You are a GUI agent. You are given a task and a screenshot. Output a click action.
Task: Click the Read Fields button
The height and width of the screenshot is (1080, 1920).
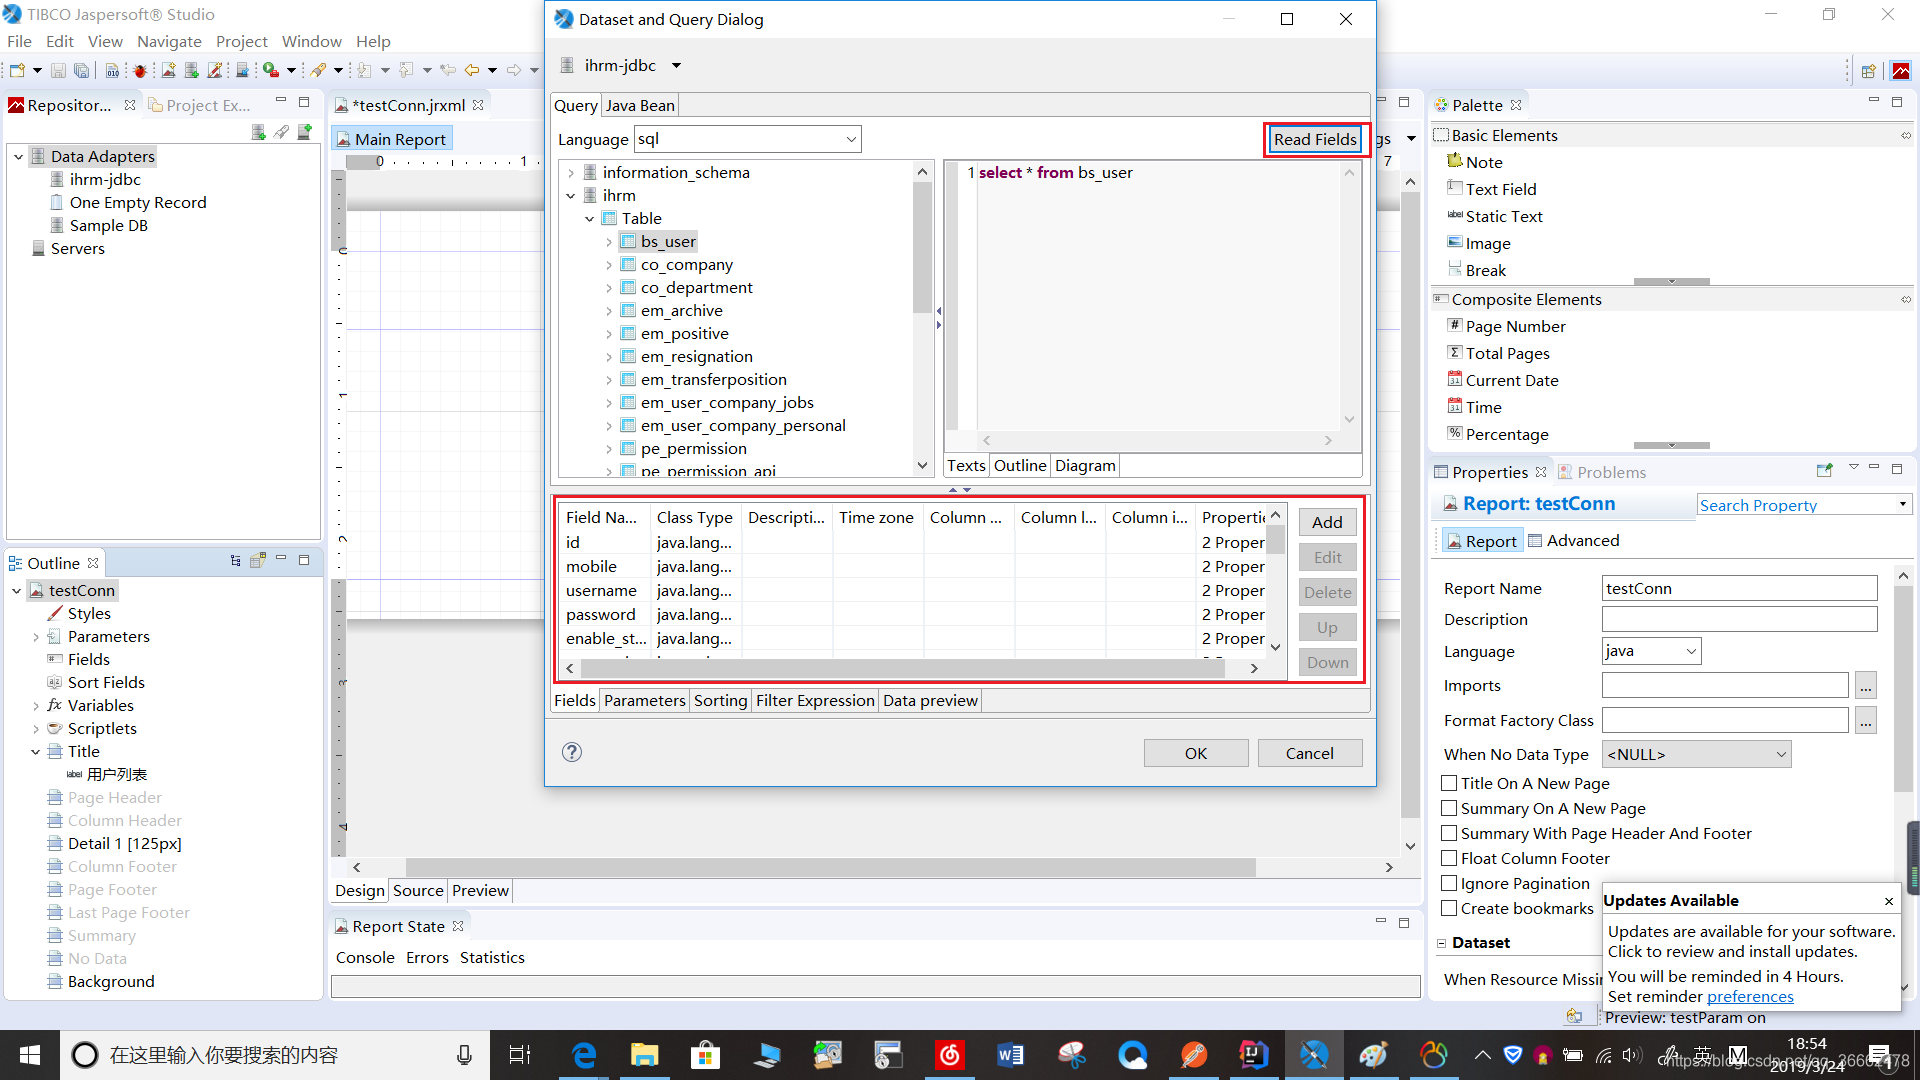coord(1315,139)
